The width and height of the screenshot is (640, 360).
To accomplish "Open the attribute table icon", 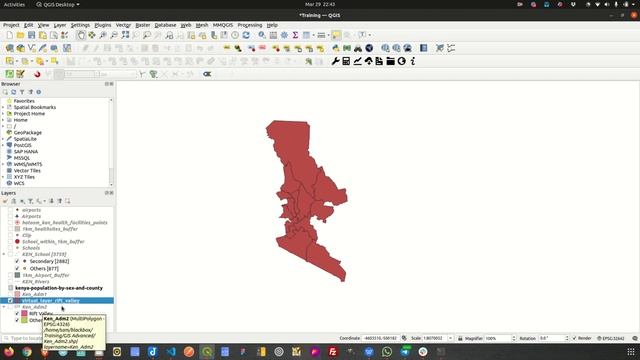I will tap(273, 35).
